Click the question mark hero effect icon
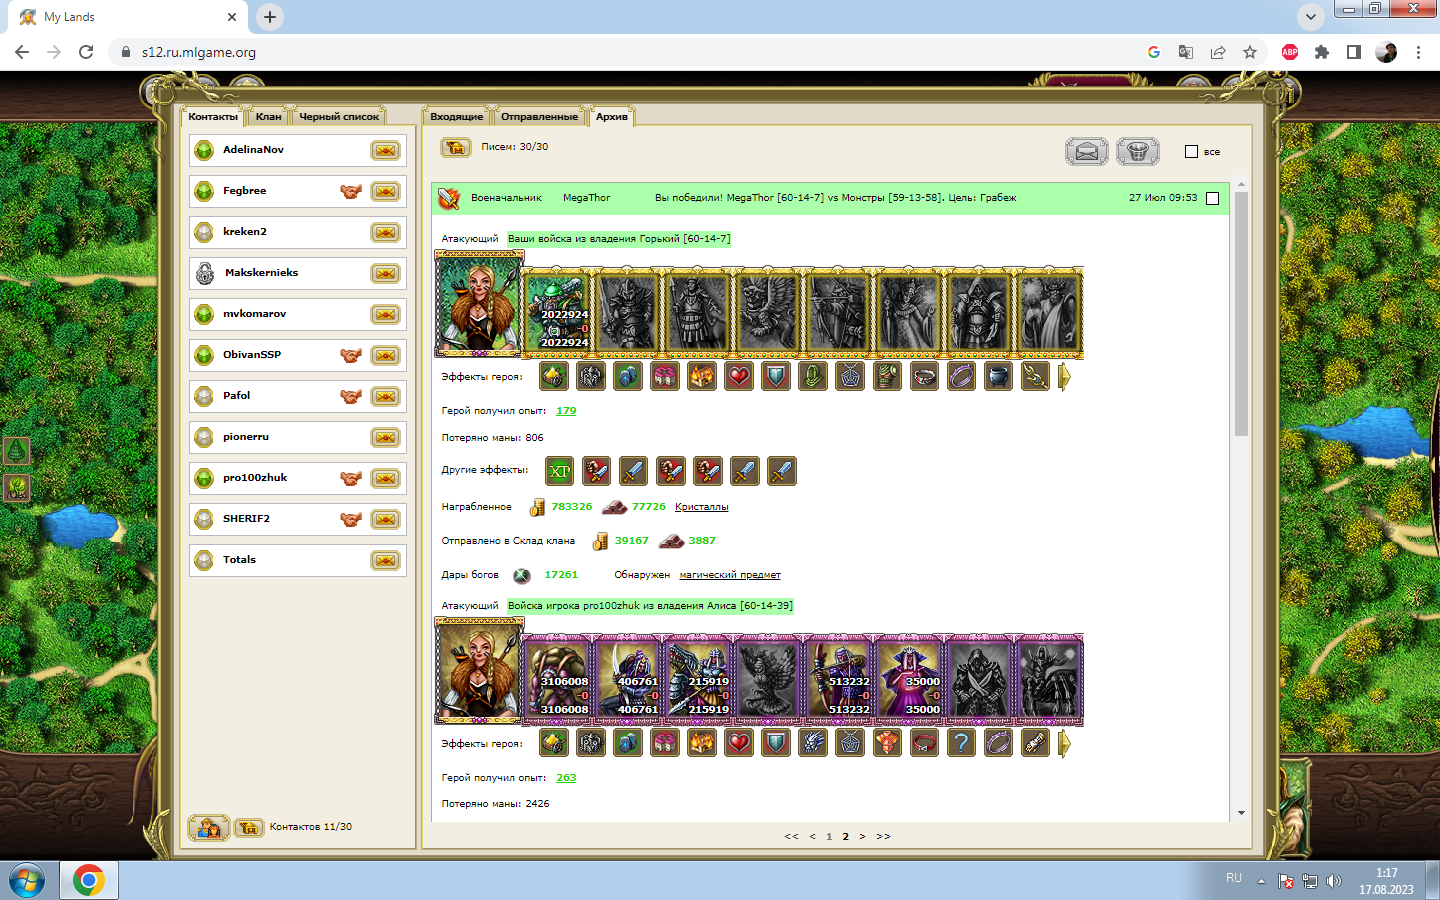Image resolution: width=1440 pixels, height=900 pixels. coord(961,743)
